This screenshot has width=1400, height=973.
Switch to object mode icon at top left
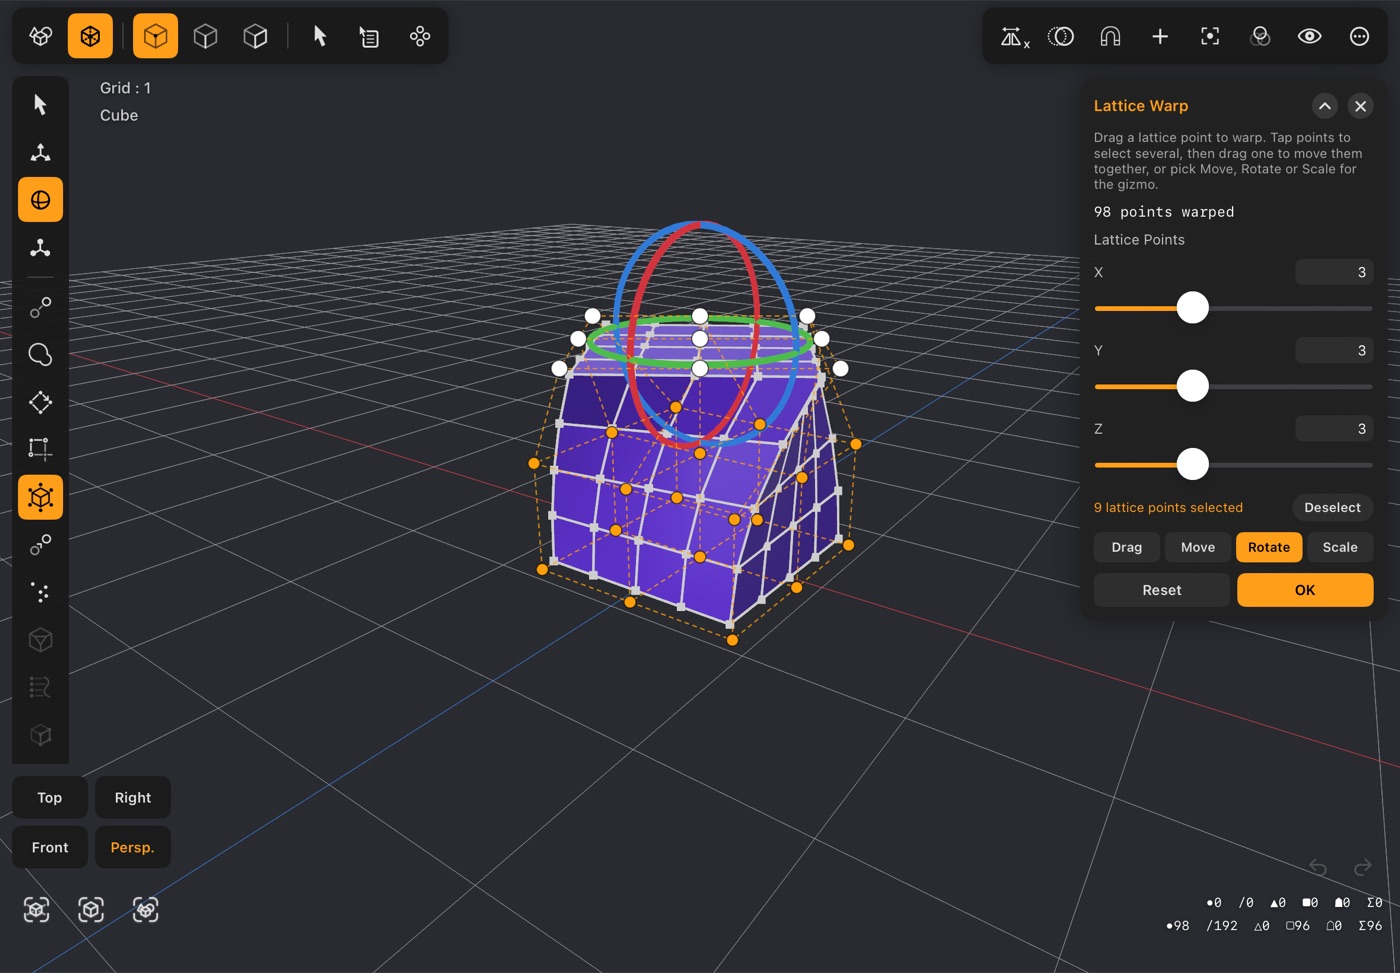tap(41, 36)
